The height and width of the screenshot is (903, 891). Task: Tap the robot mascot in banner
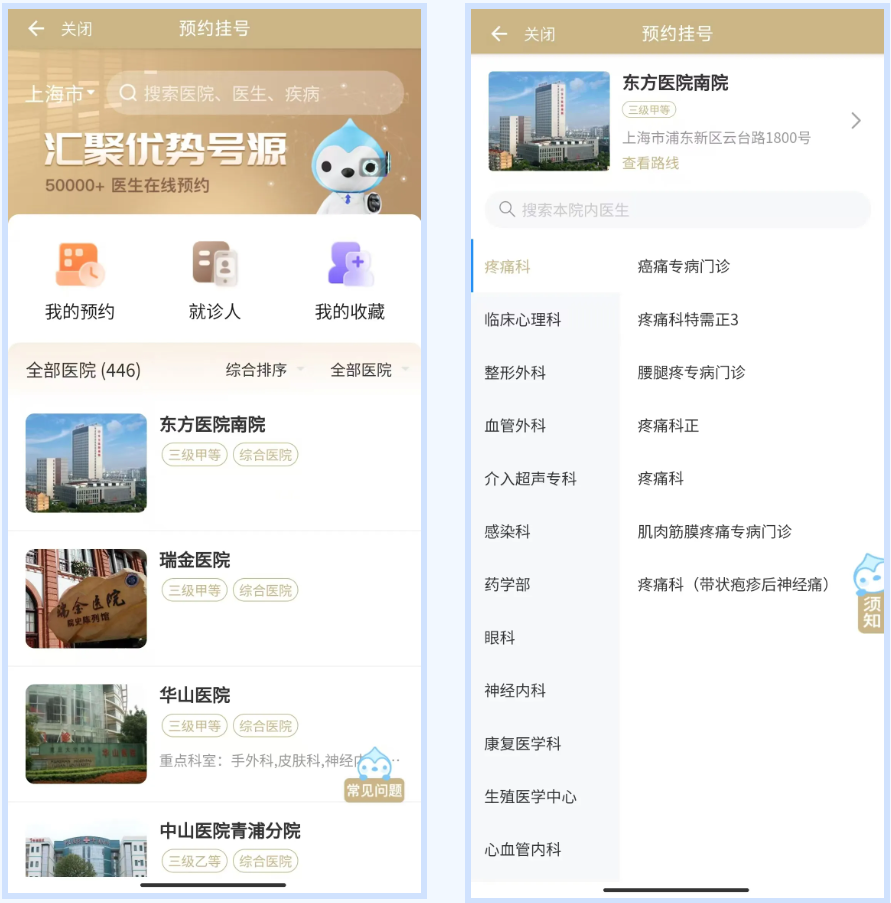[348, 167]
